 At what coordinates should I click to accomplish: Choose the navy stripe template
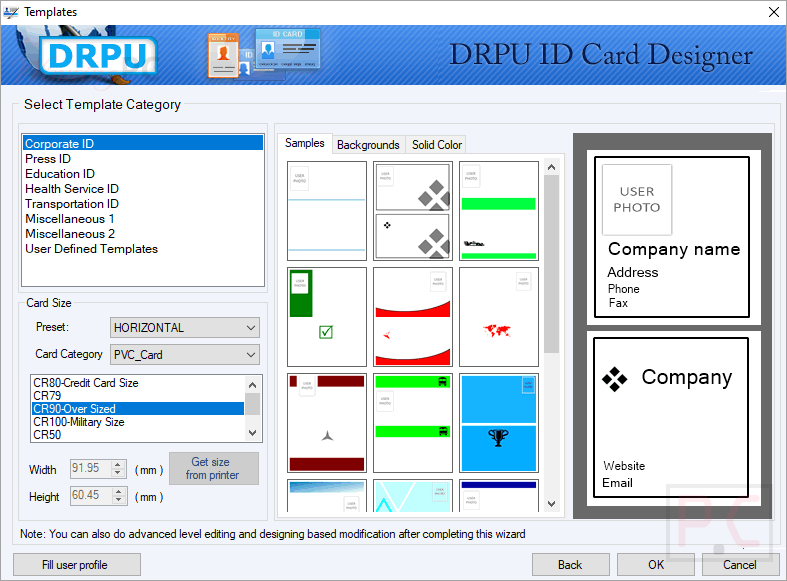(498, 496)
